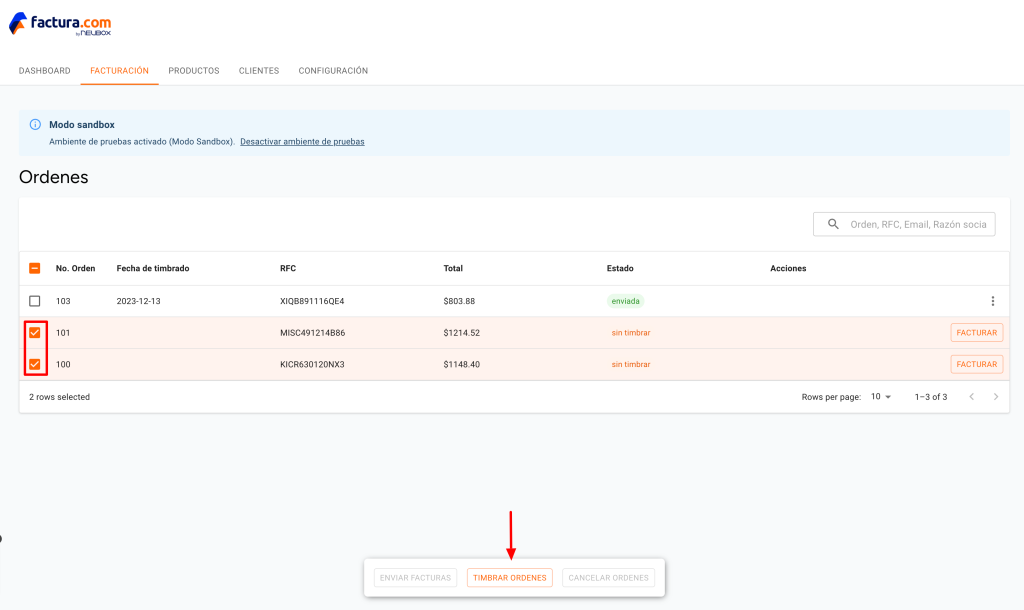This screenshot has height=610, width=1024.
Task: Go to the previous page of orders
Action: point(972,396)
